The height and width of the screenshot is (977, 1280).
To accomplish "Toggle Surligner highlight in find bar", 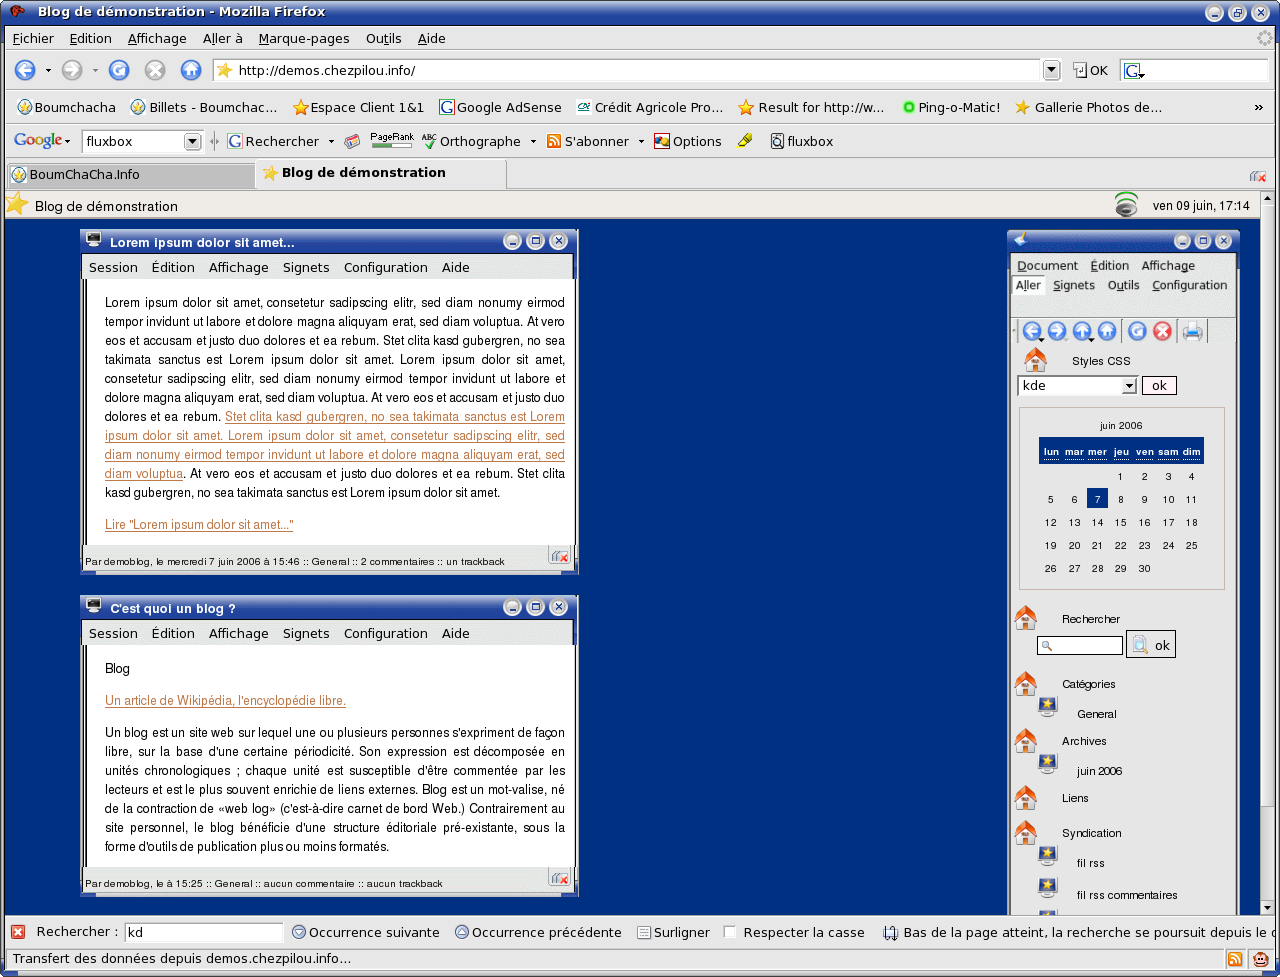I will [x=673, y=932].
